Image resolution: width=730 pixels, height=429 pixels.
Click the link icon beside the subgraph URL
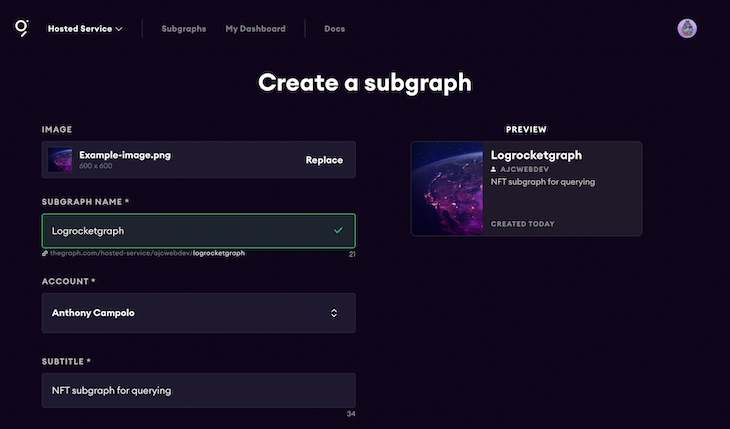(x=44, y=254)
